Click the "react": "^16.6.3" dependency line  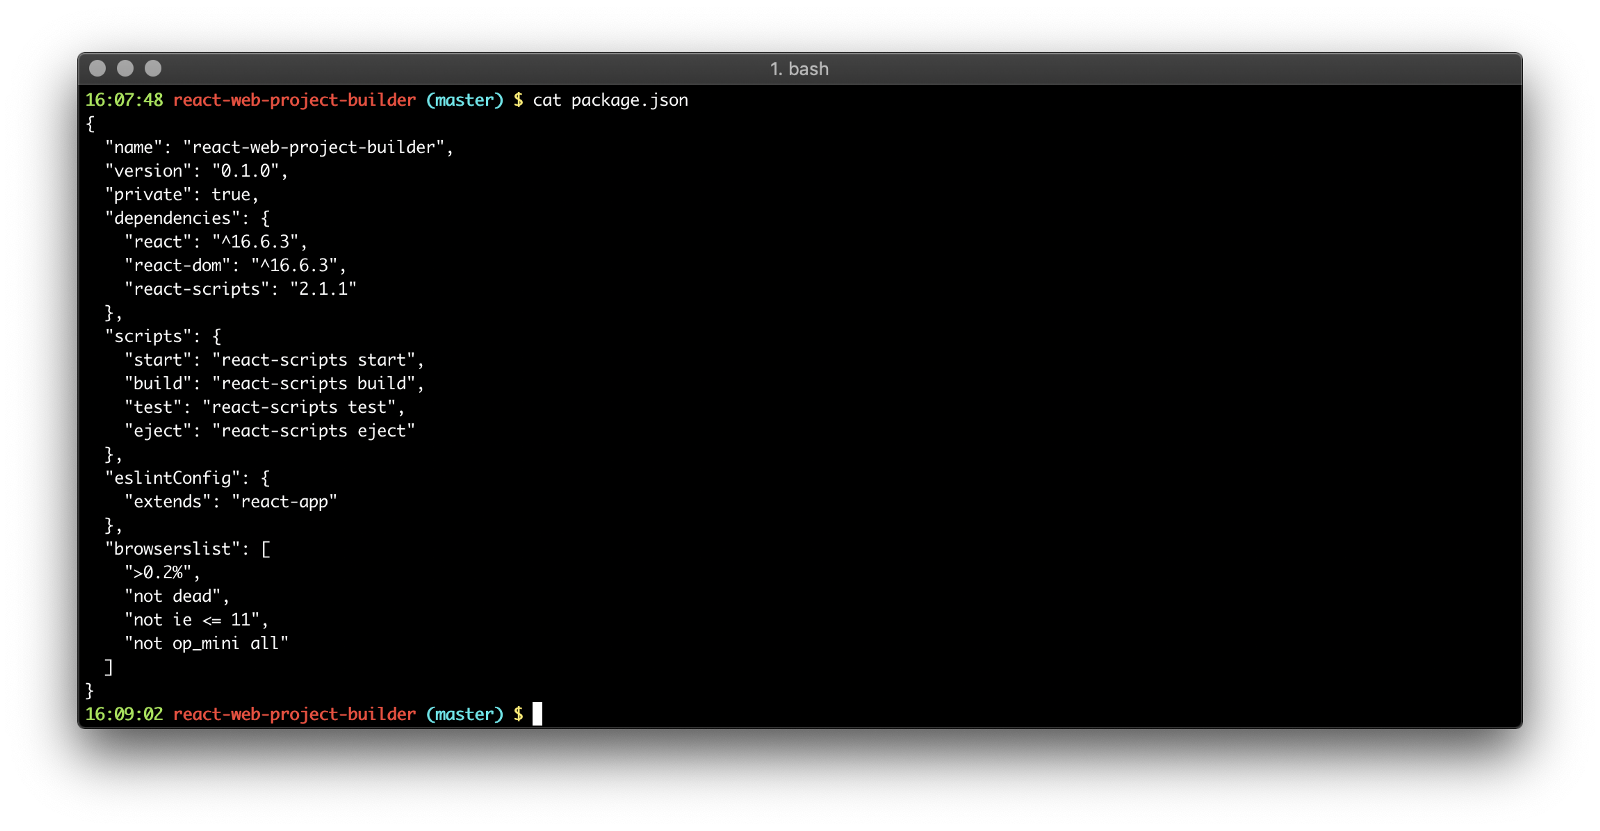(216, 242)
